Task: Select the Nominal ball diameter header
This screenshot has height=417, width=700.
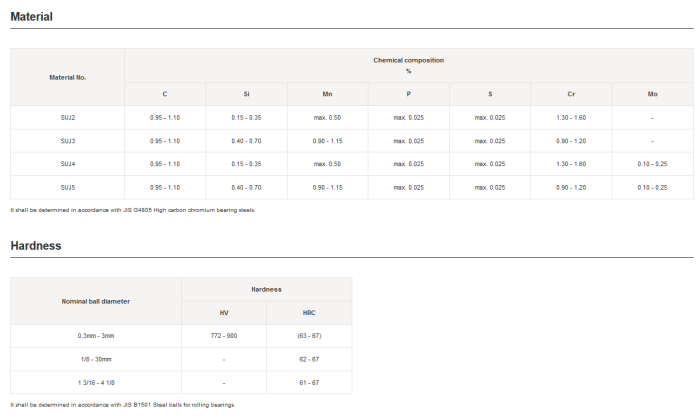Action: tap(96, 300)
